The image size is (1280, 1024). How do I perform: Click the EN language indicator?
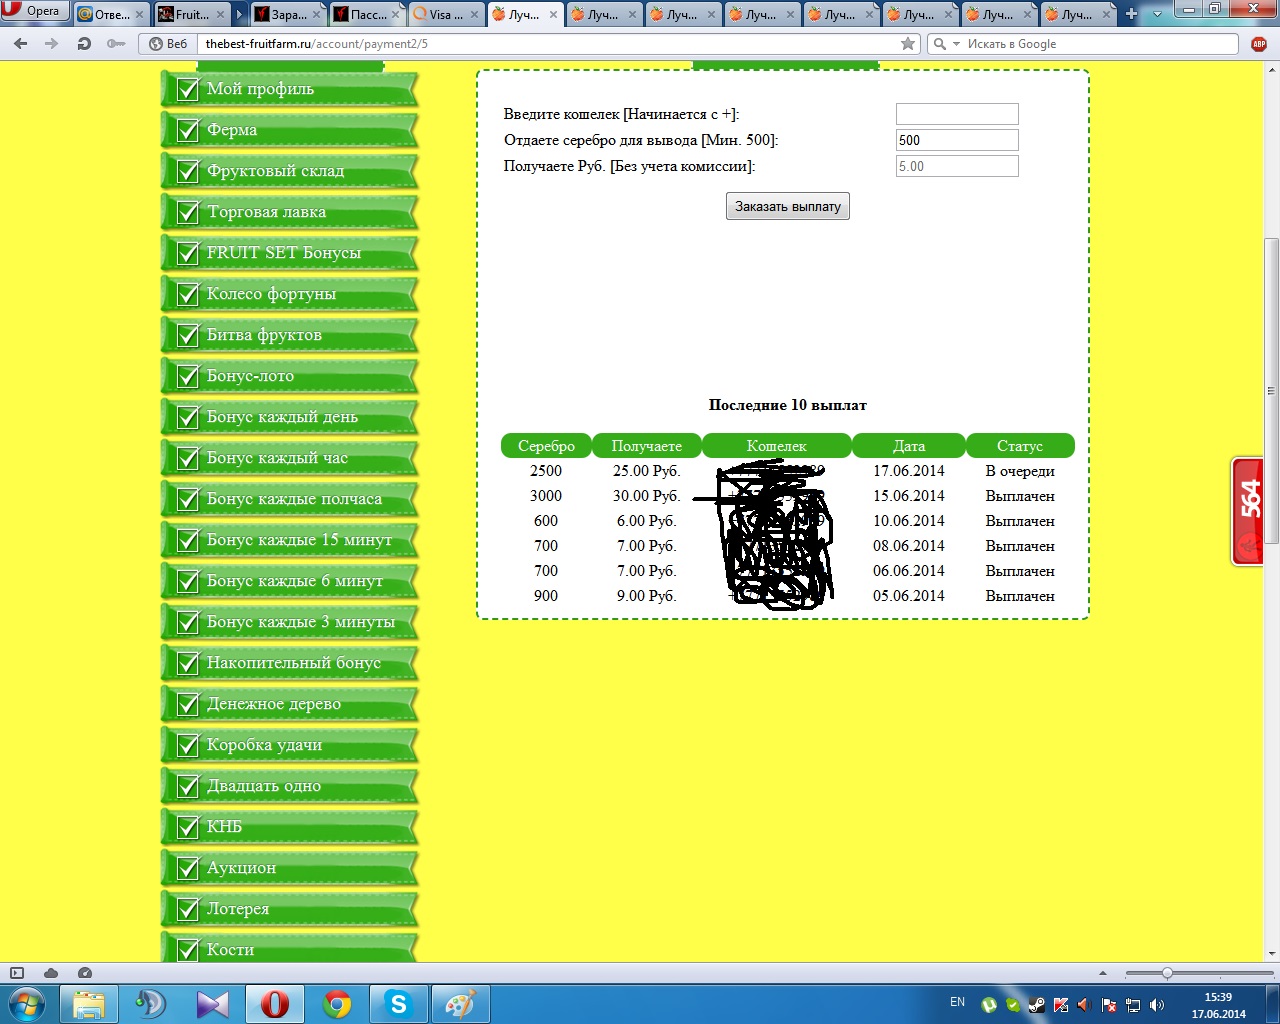point(957,1002)
